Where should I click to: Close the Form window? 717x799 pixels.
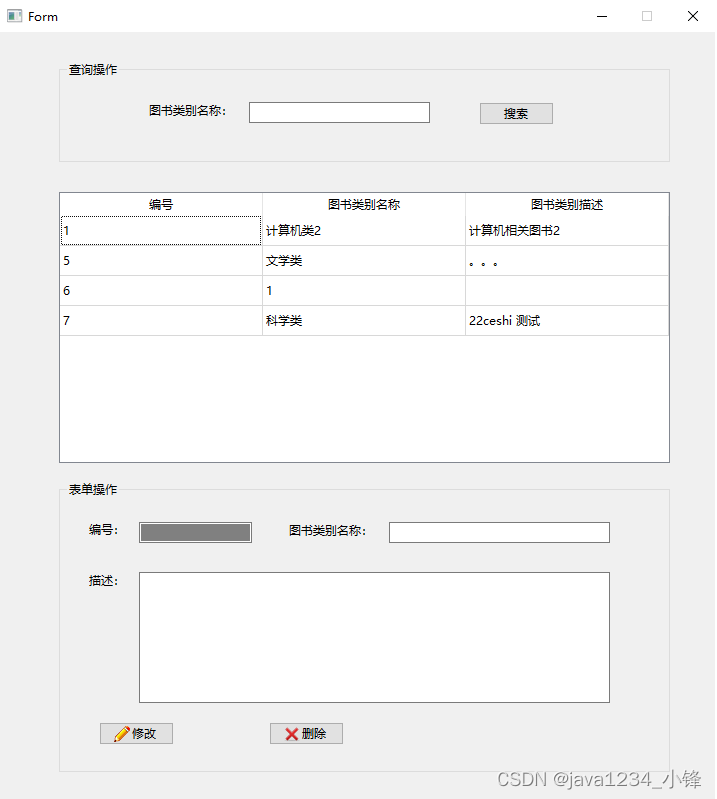pyautogui.click(x=695, y=16)
